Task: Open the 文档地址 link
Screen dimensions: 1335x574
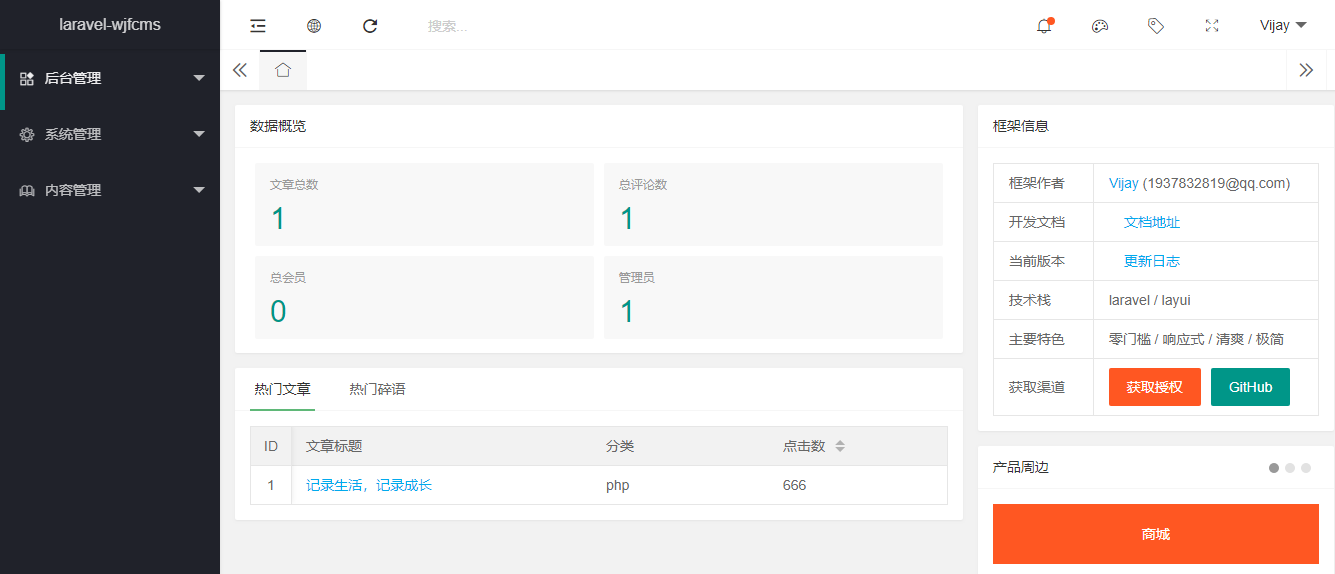Action: click(x=1152, y=222)
